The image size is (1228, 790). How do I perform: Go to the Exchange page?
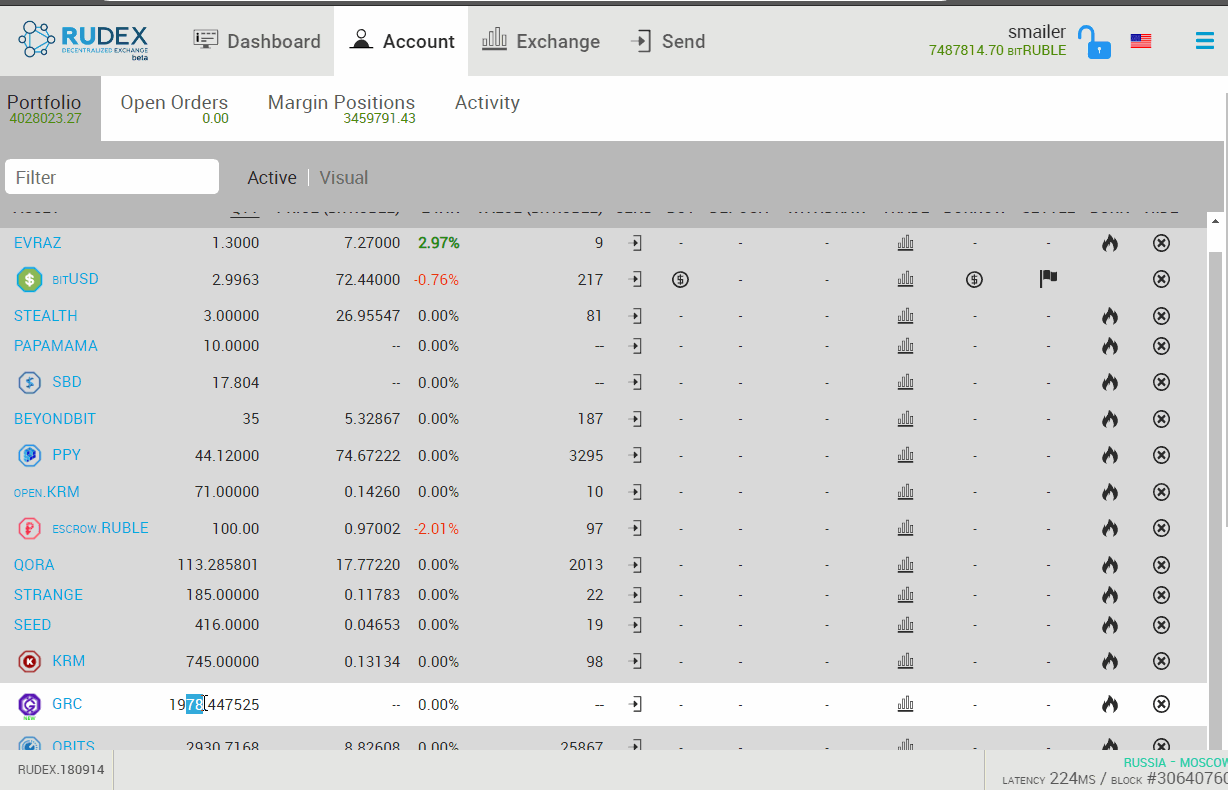click(541, 41)
